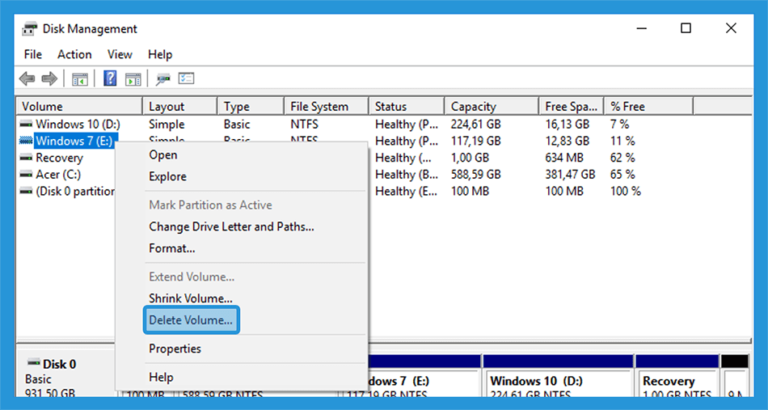Click the Windows 10 (D:) row's NTFS cell
768x410 pixels.
304,124
